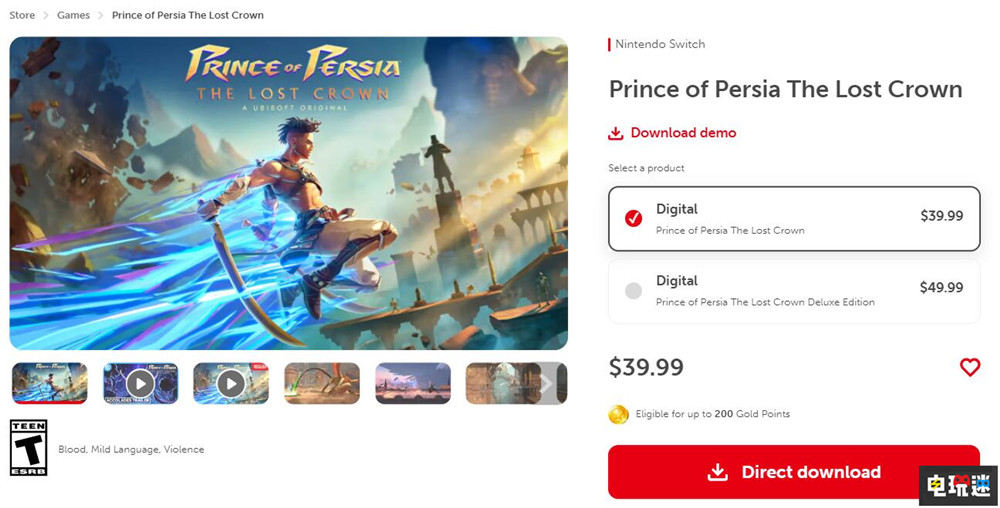The height and width of the screenshot is (508, 1000).
Task: Click the heart wishlist icon
Action: (x=969, y=367)
